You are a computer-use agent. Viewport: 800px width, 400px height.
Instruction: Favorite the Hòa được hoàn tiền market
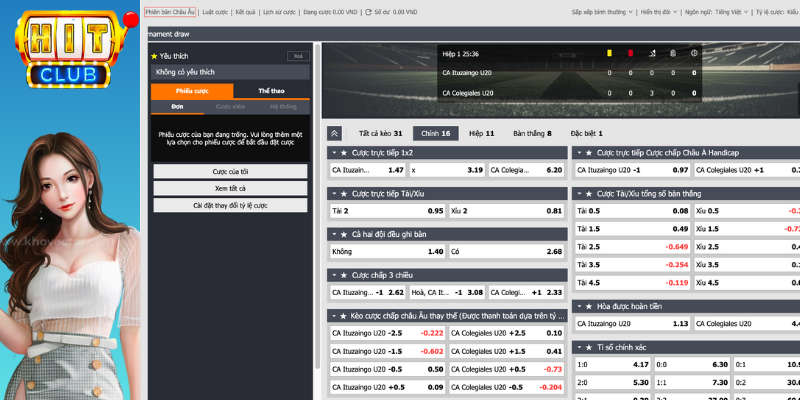point(588,306)
